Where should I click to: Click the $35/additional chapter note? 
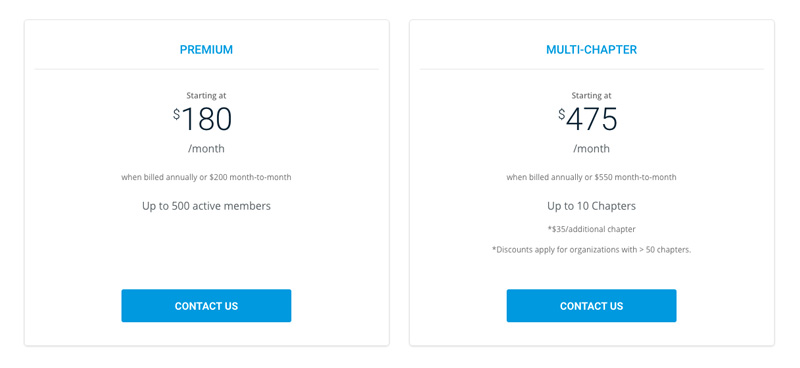(591, 229)
